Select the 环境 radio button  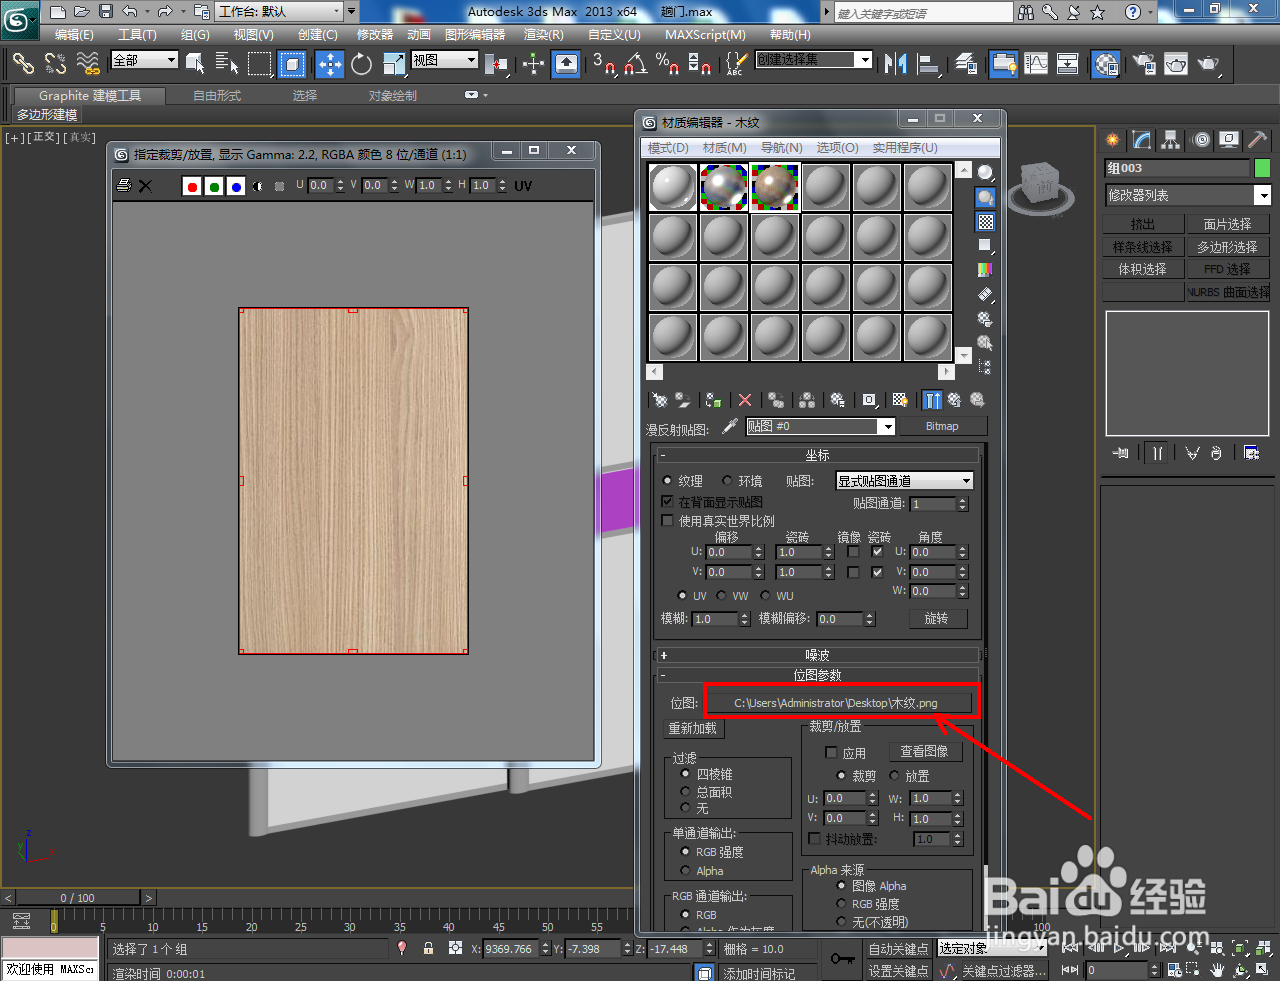[x=727, y=481]
